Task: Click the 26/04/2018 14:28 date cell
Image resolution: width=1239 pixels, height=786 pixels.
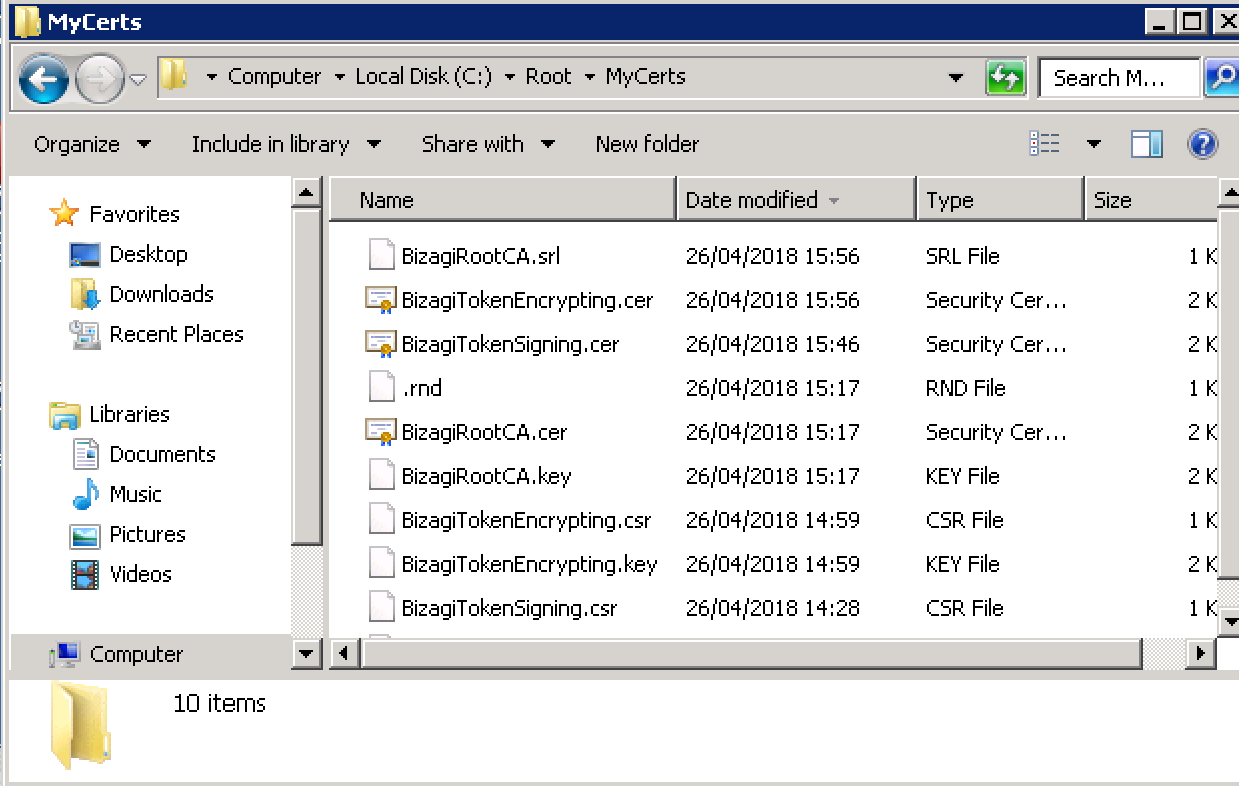Action: point(772,608)
